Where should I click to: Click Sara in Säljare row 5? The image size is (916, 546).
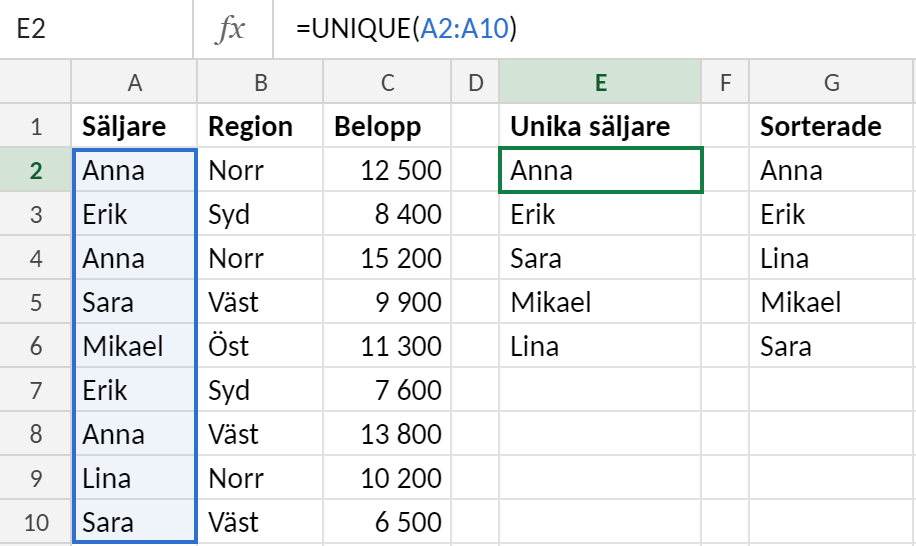134,302
